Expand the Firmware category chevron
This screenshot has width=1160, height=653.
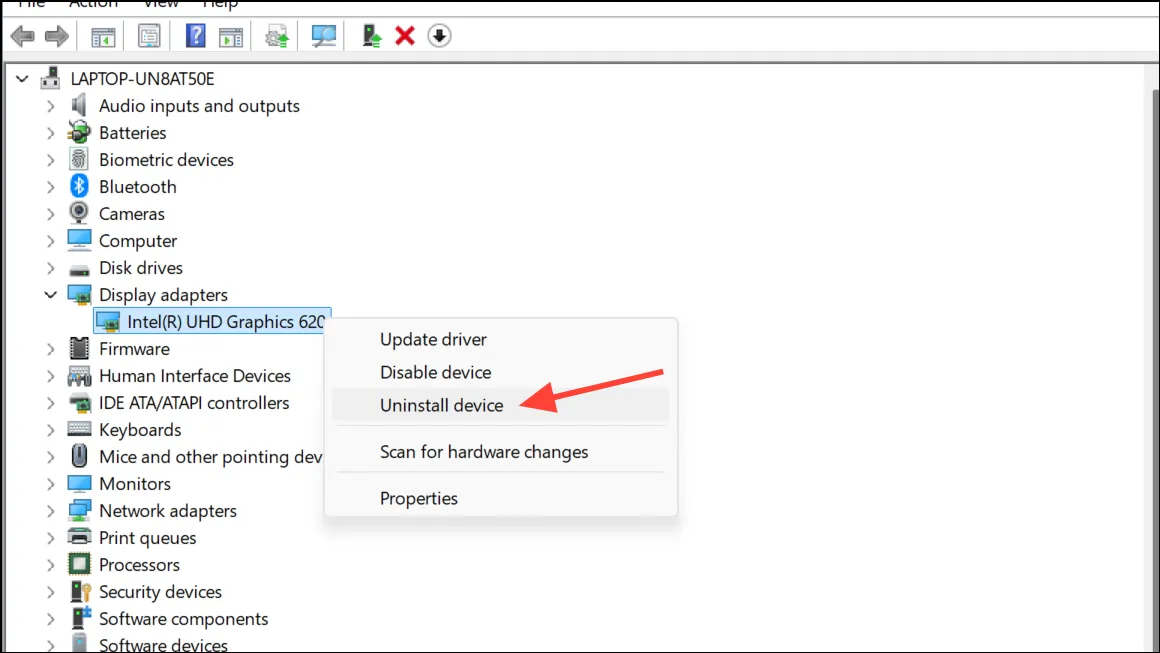(50, 349)
